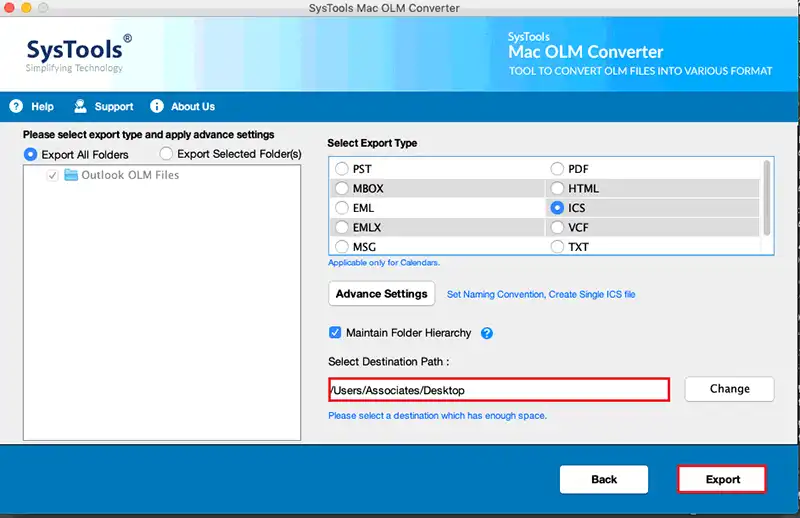Click the destination path input field
Screen dimensions: 800x518
(x=499, y=390)
